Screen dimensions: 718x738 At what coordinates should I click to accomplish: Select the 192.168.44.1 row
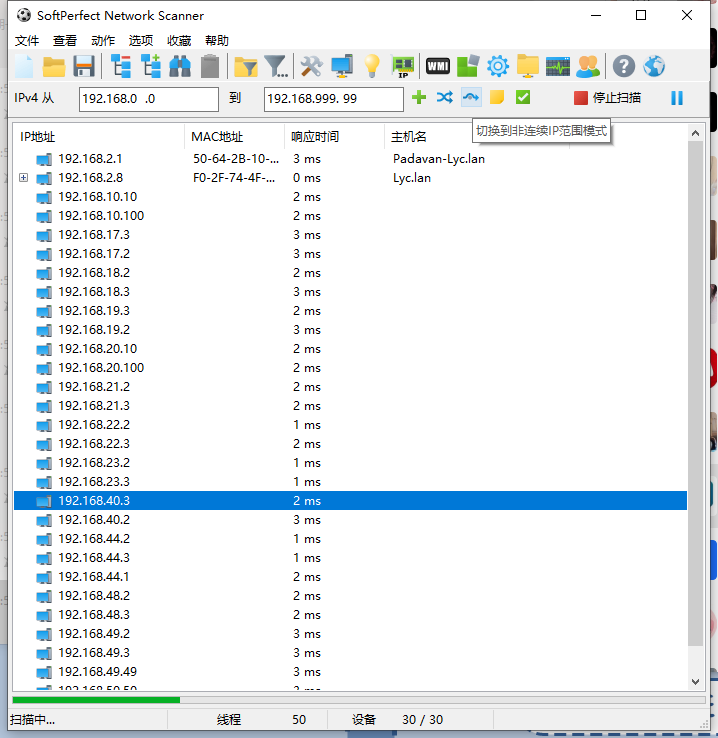(350, 577)
